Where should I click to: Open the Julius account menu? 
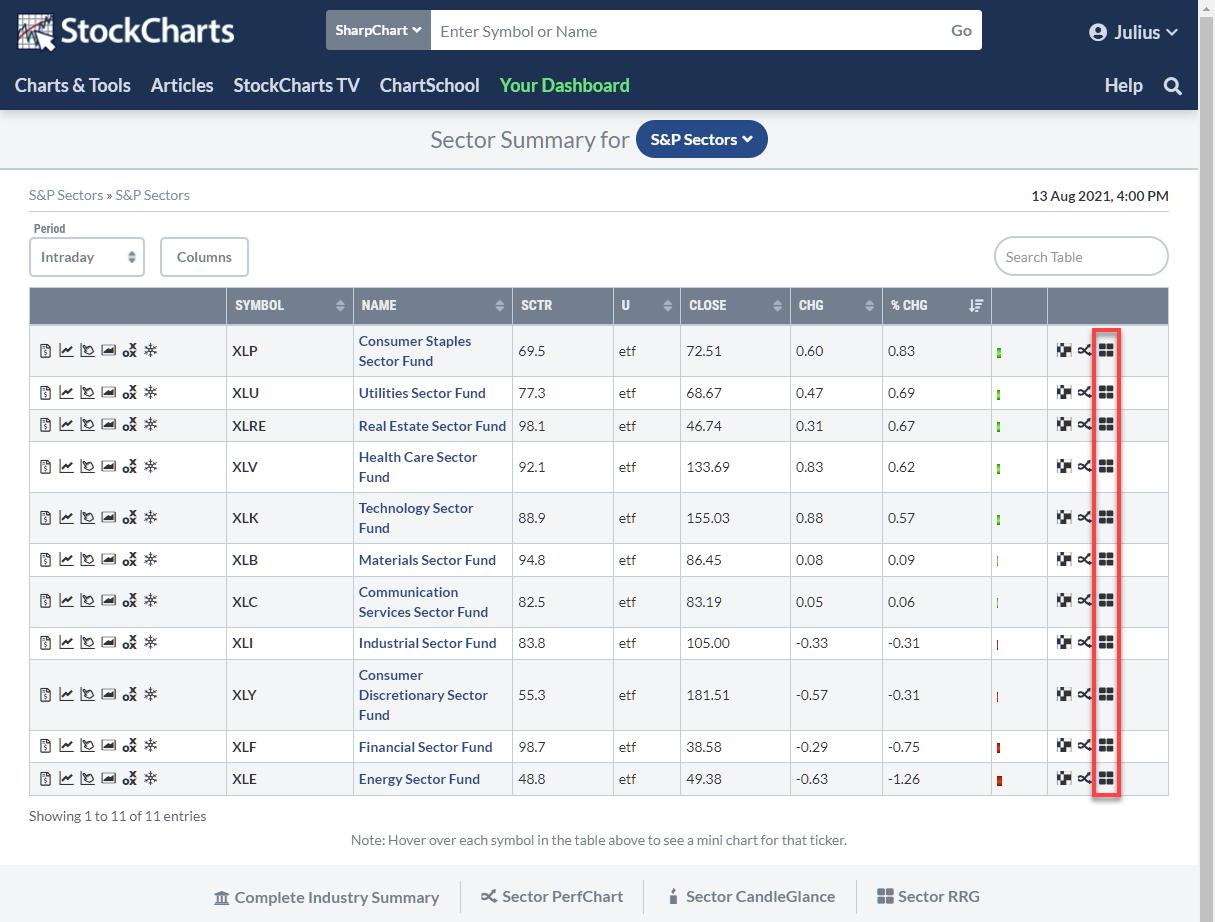pyautogui.click(x=1133, y=32)
